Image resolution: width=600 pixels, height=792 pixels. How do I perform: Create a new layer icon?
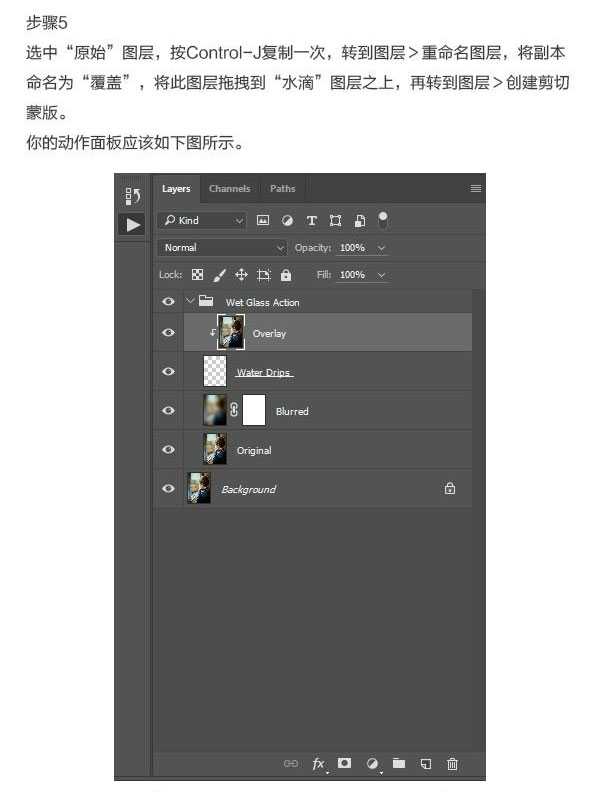coord(426,763)
